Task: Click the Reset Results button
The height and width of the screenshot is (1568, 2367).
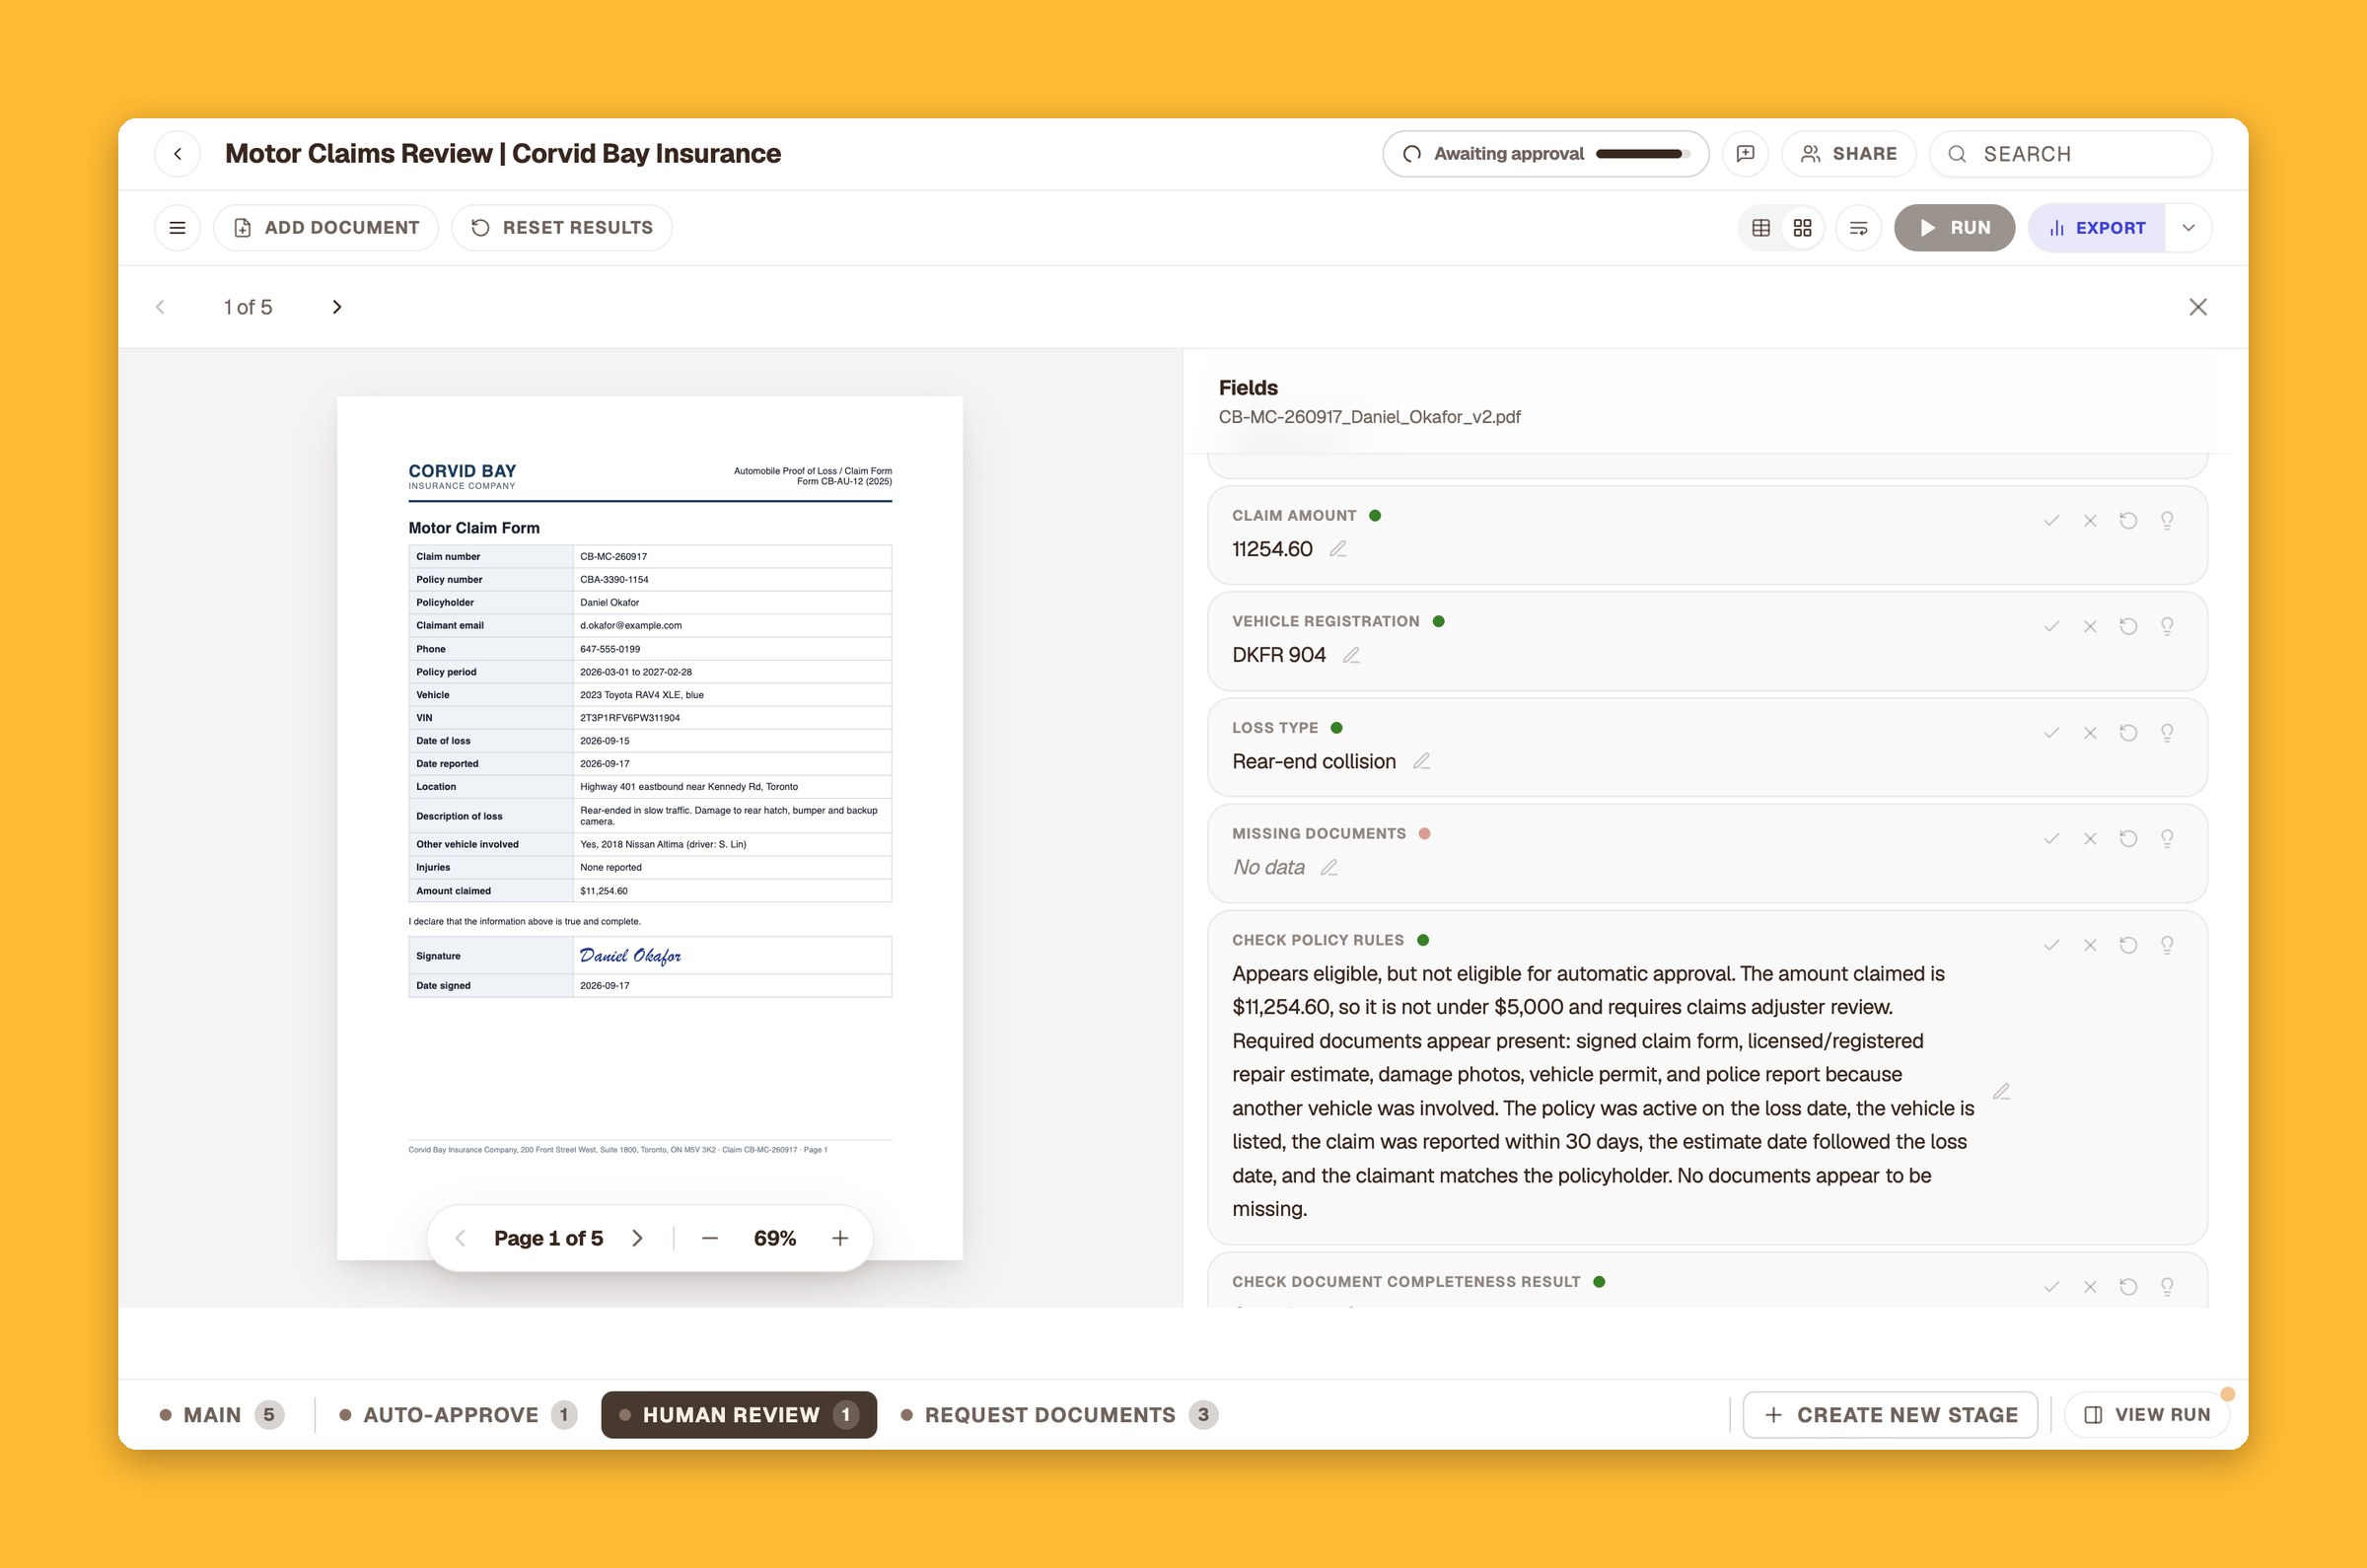Action: [x=561, y=228]
